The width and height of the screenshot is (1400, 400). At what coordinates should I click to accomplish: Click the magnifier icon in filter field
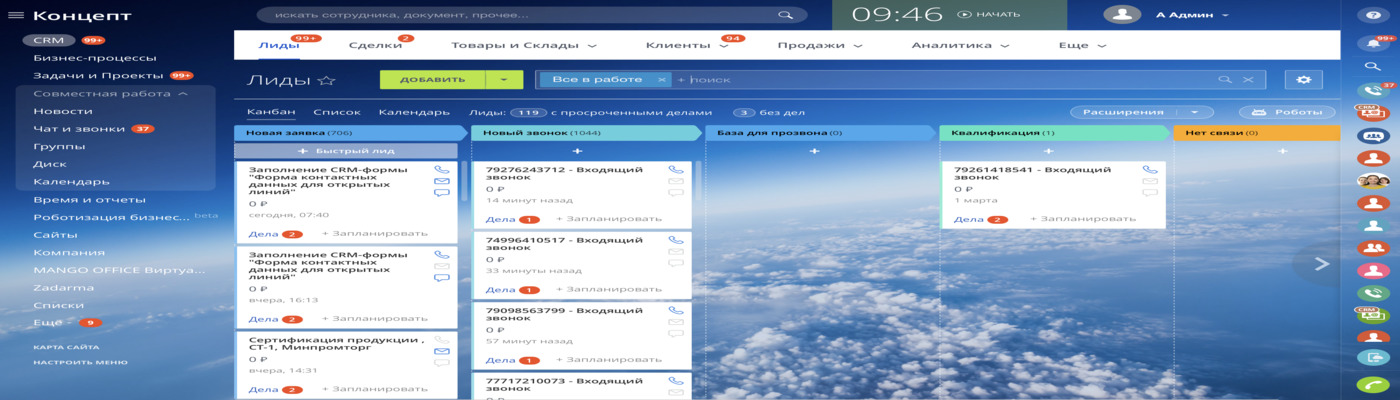(x=1225, y=80)
